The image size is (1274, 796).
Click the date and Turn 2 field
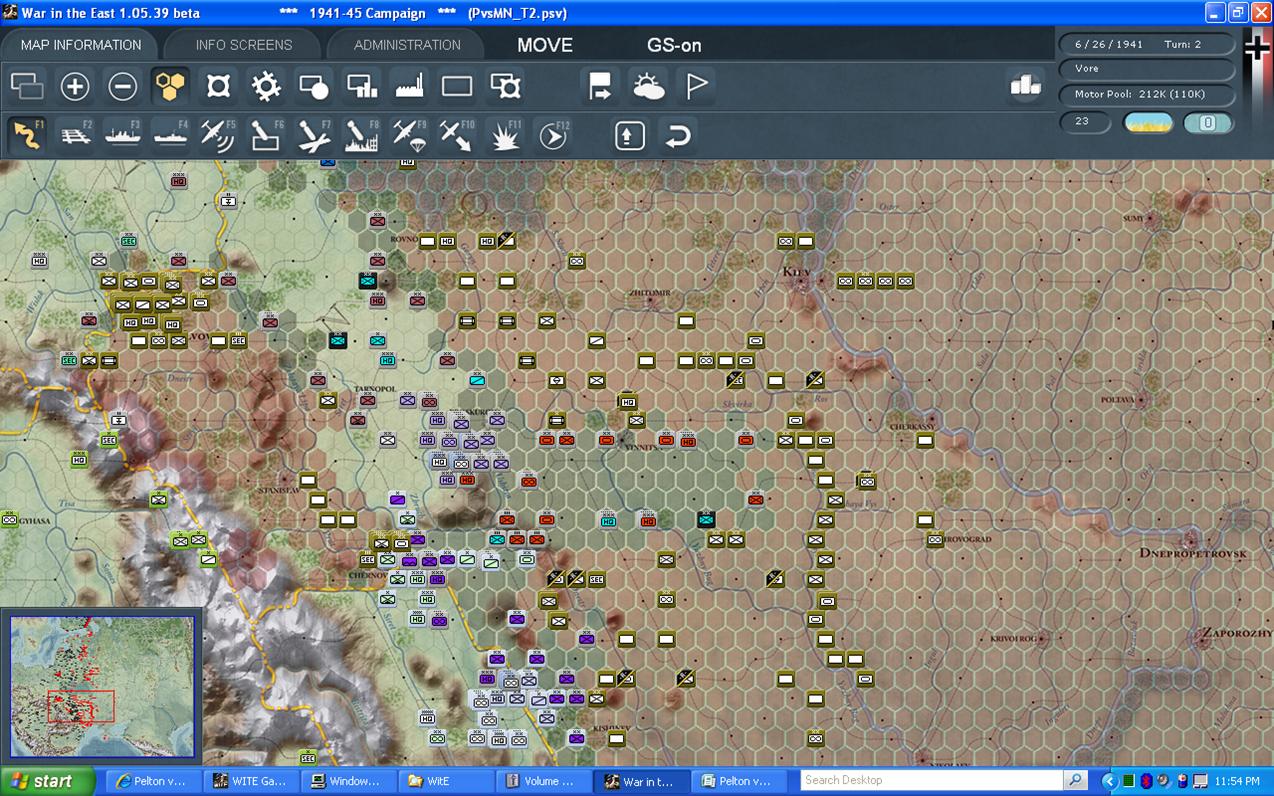tap(1146, 44)
